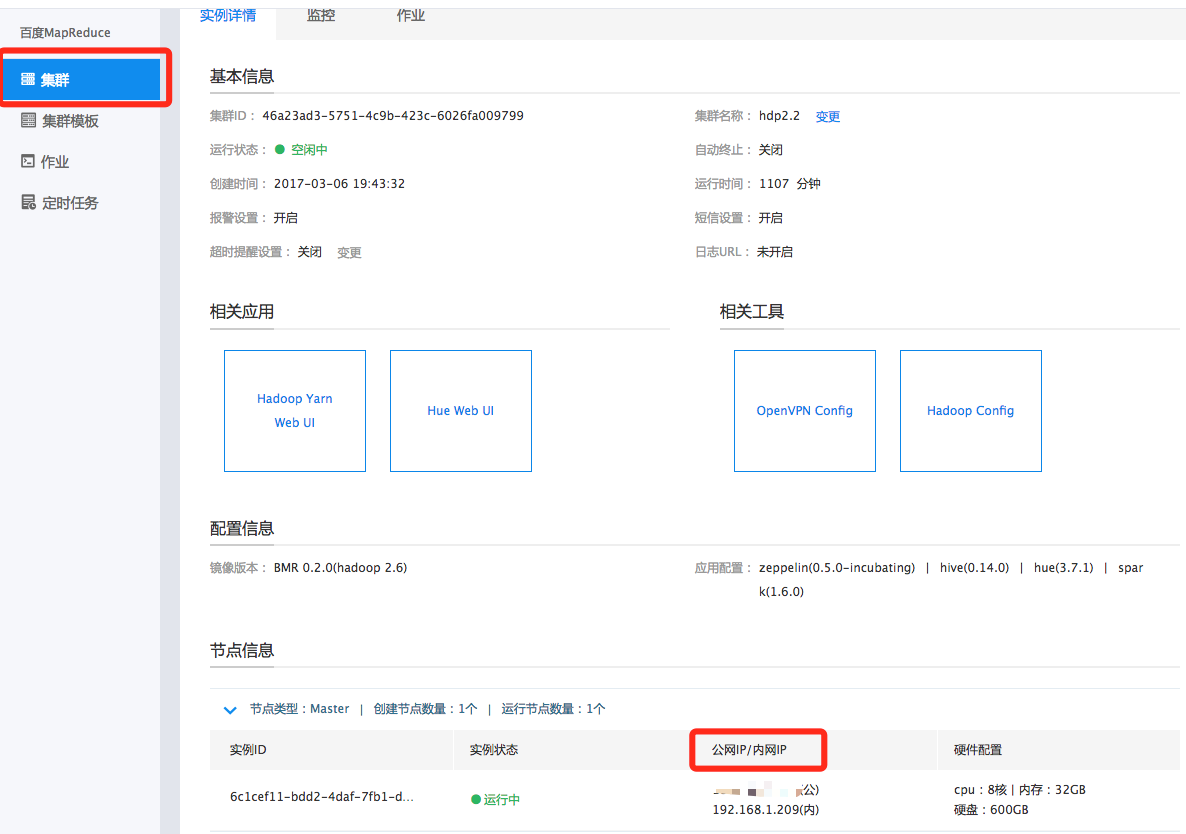
Task: Open Hadoop Yarn Web UI
Action: 295,411
